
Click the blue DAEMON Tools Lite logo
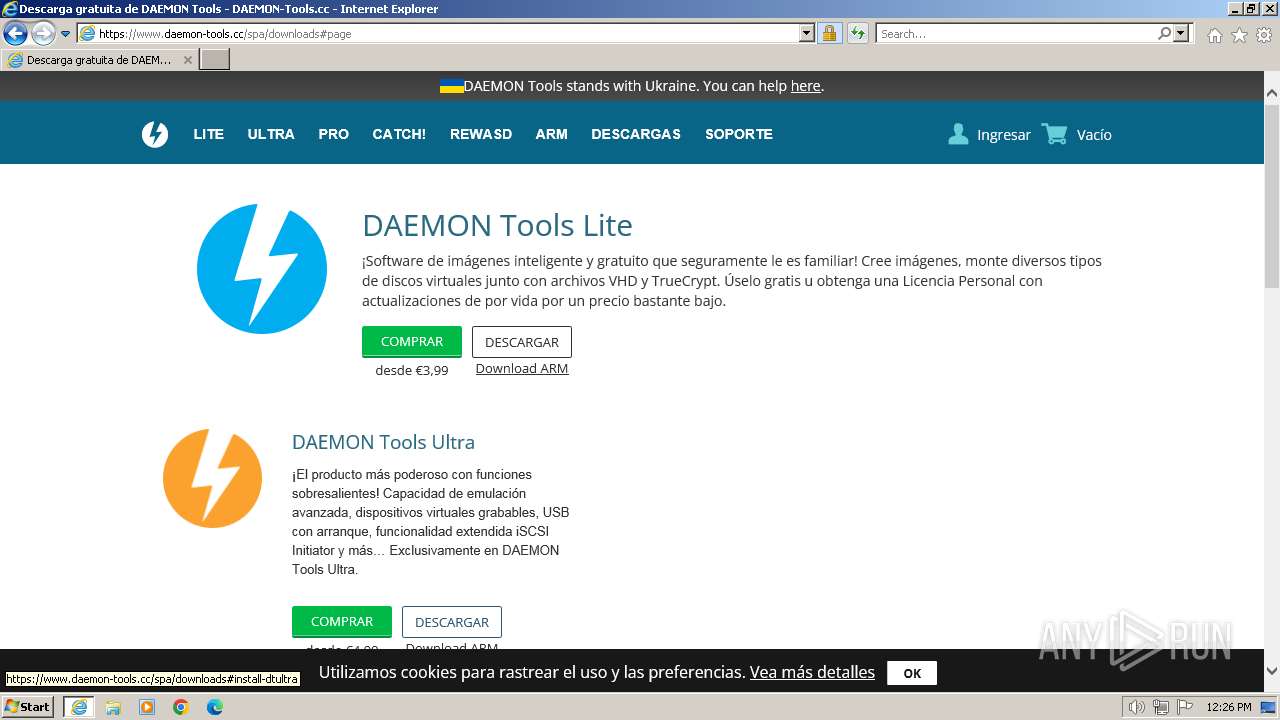point(262,269)
